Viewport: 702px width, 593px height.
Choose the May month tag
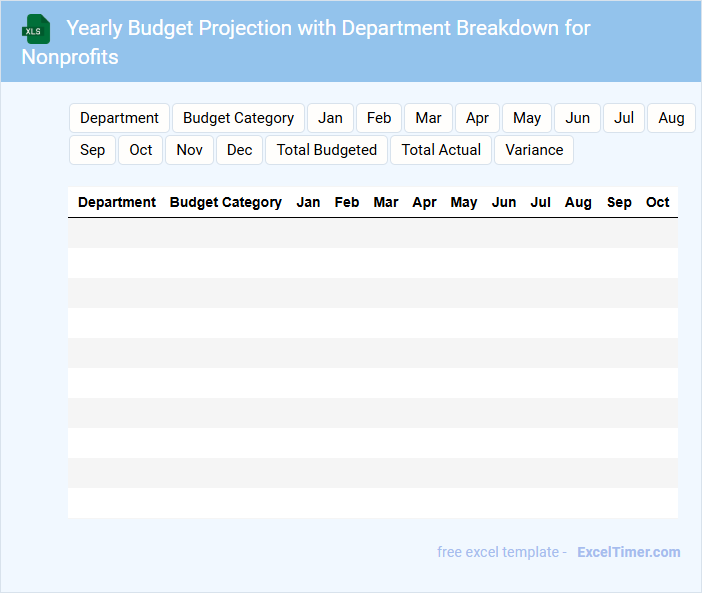pyautogui.click(x=527, y=118)
